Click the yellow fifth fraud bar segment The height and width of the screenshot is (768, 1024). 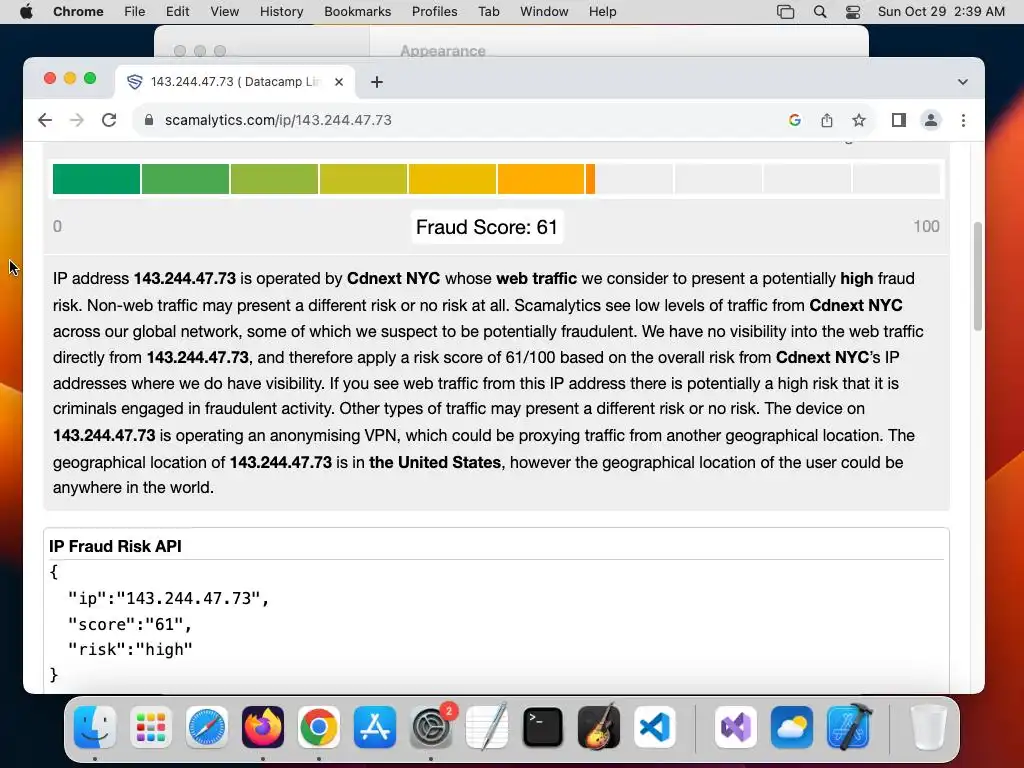click(452, 179)
